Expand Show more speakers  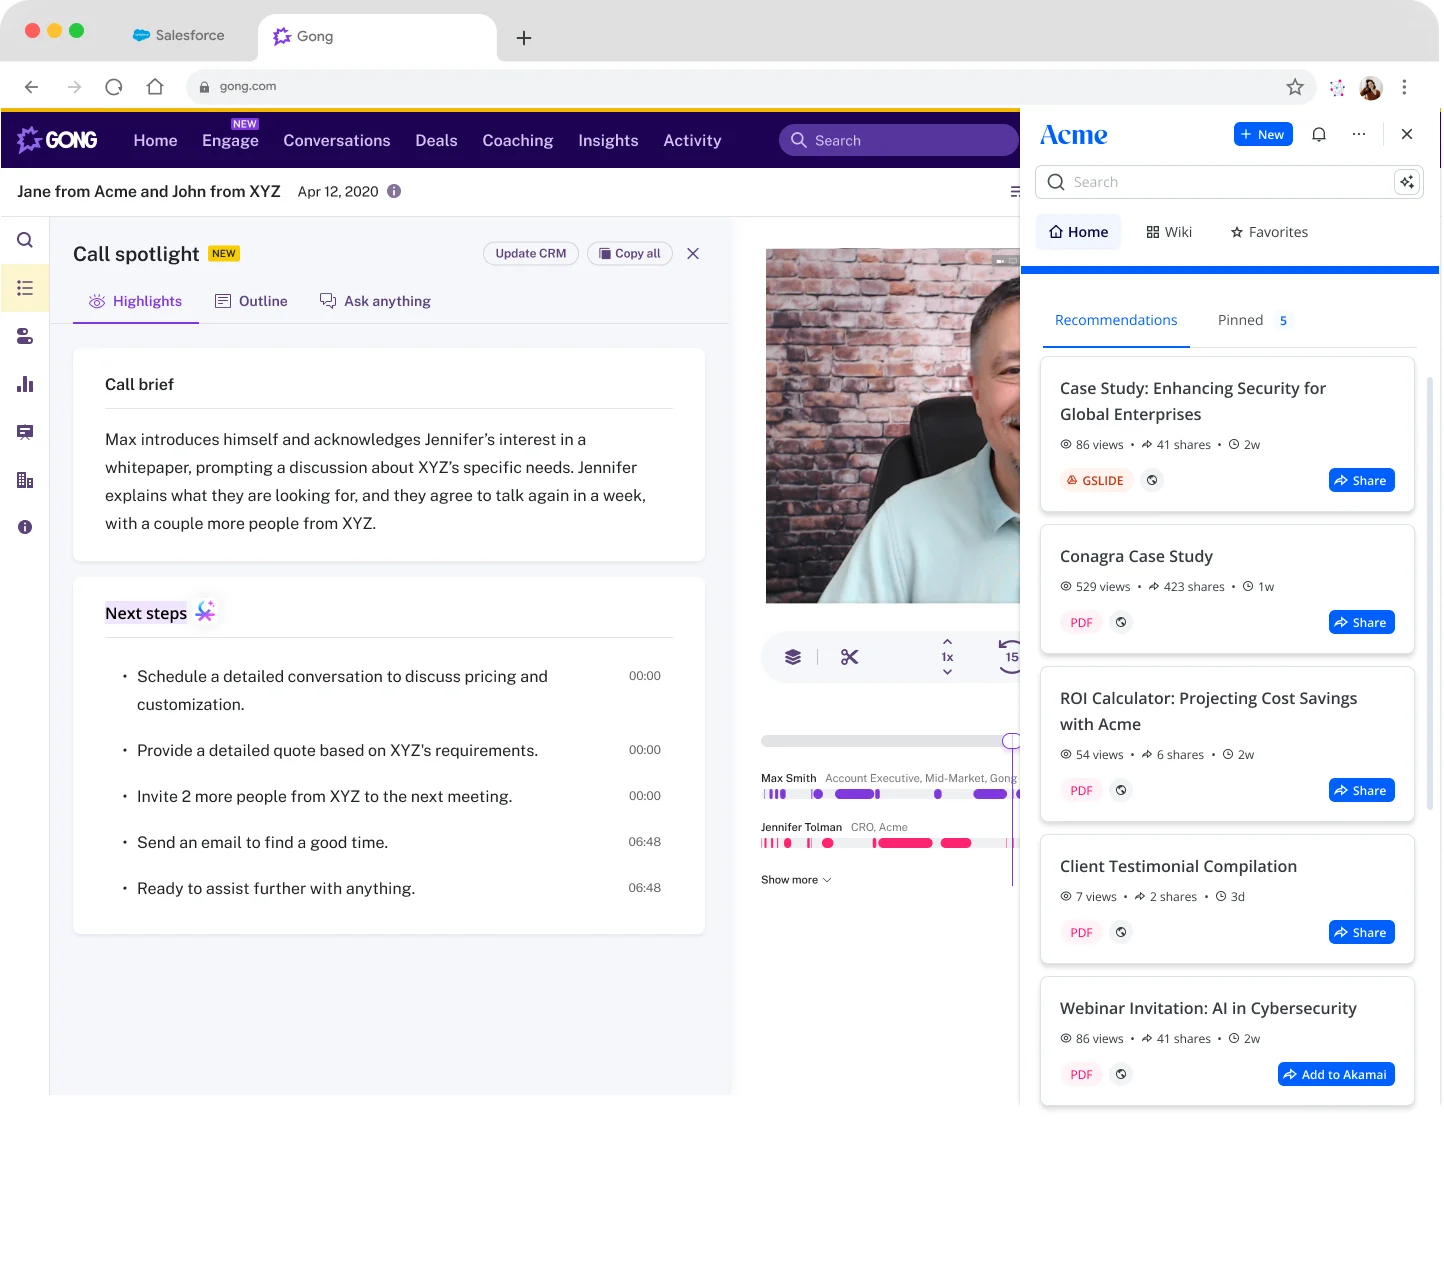796,880
